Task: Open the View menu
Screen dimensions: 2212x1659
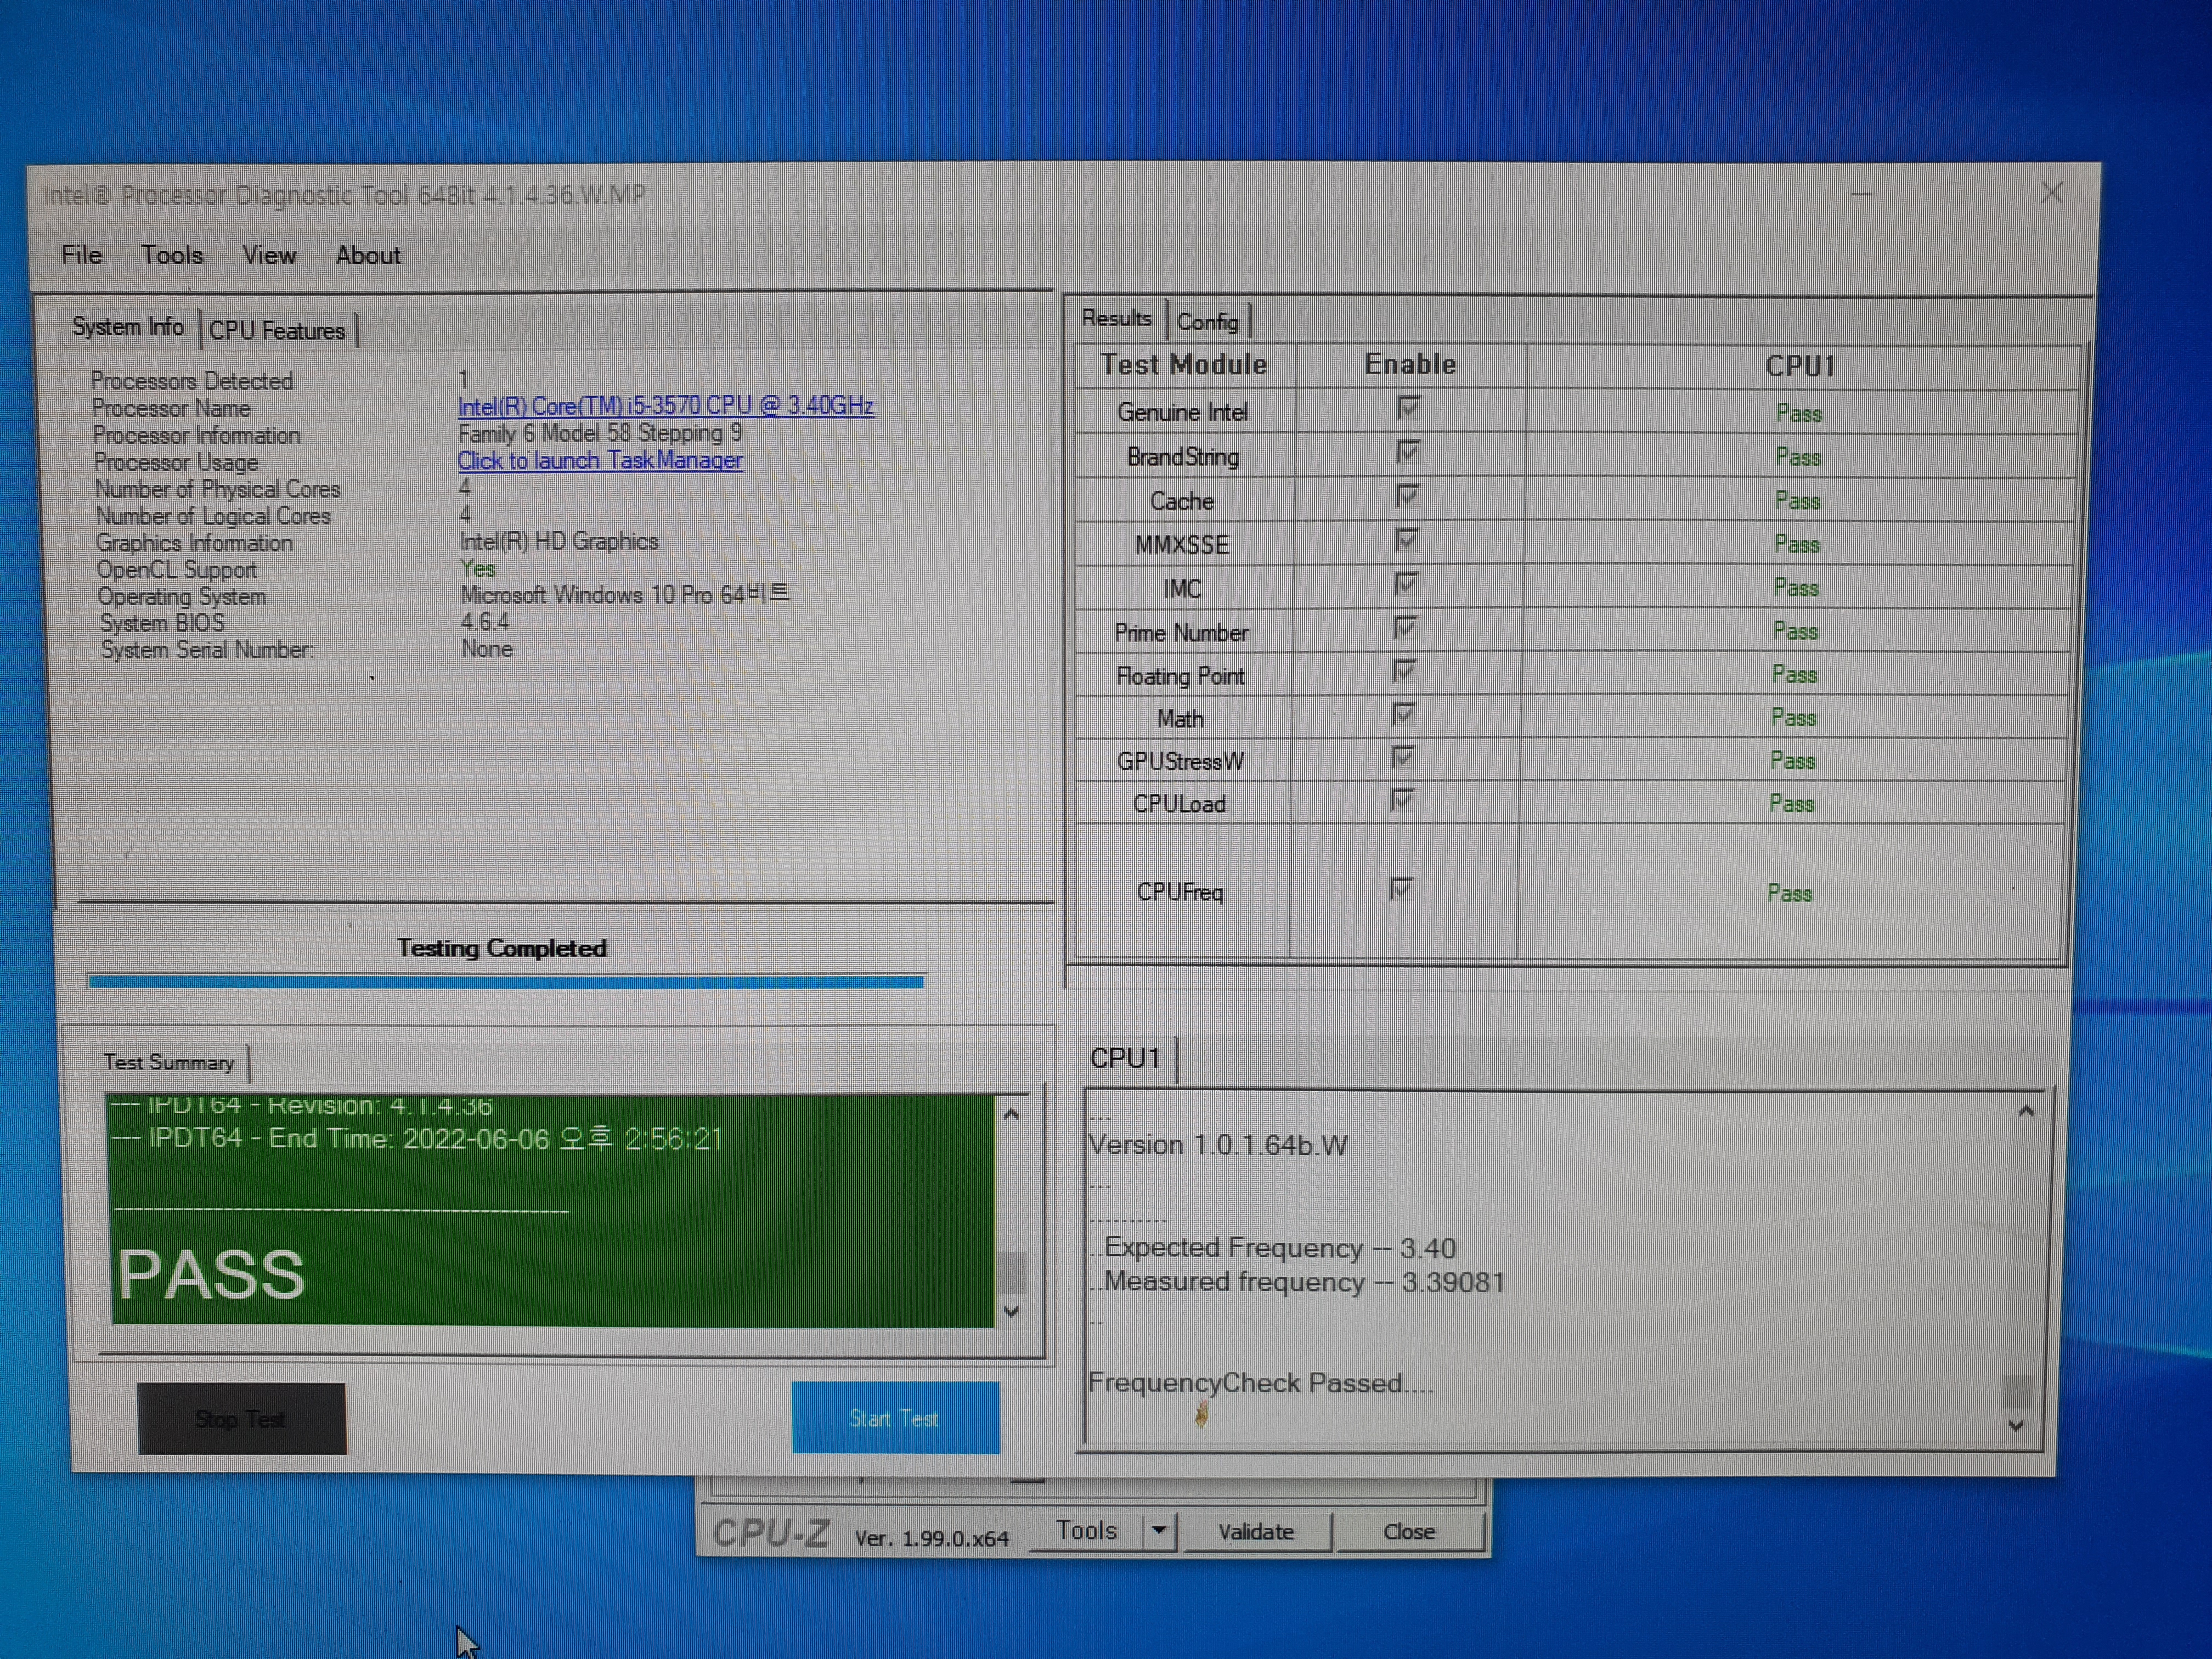Action: coord(269,255)
